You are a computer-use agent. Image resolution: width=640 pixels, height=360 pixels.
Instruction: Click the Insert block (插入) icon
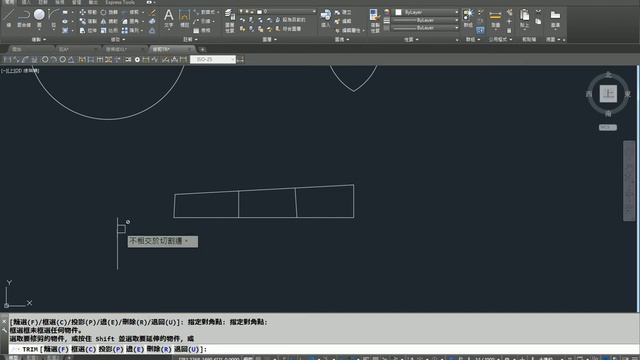coord(326,18)
